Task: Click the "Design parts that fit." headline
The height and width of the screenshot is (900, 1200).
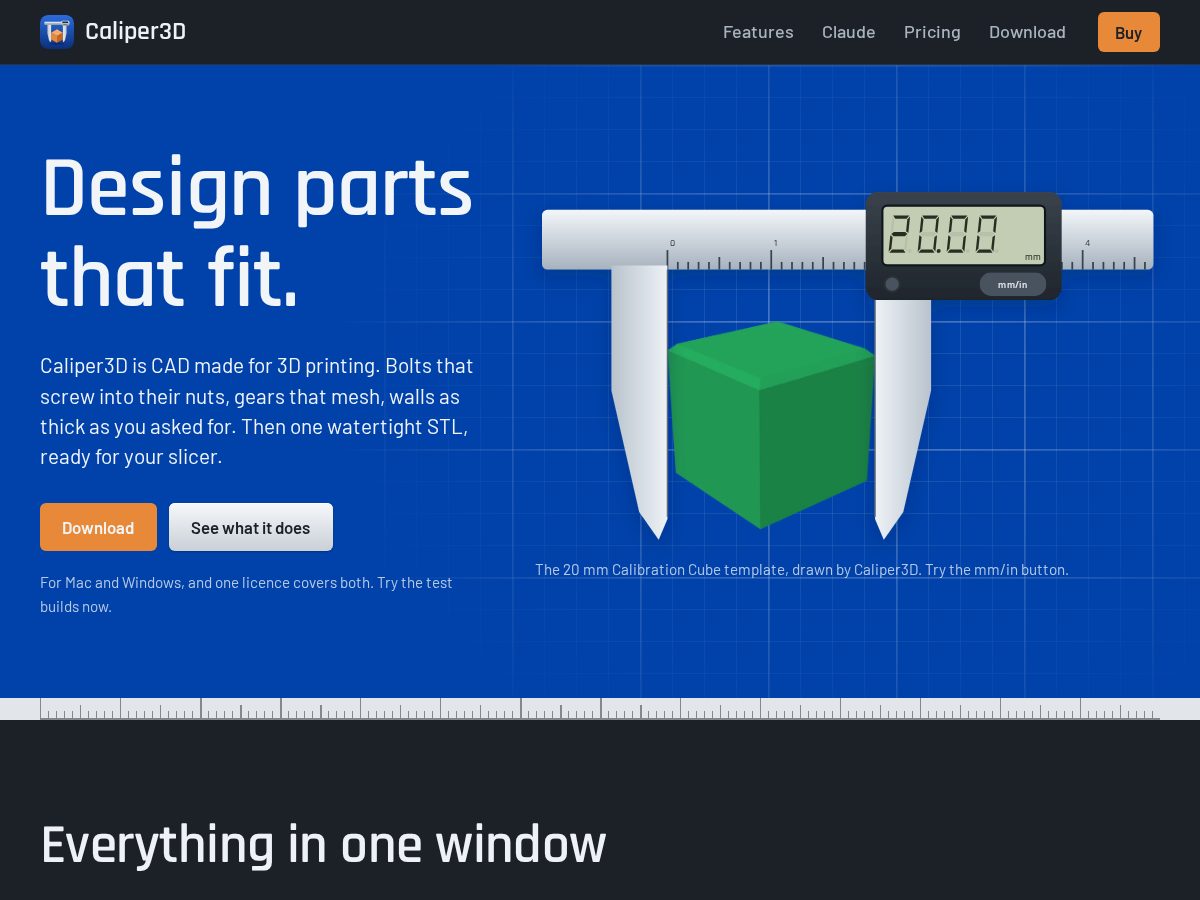Action: click(x=256, y=232)
